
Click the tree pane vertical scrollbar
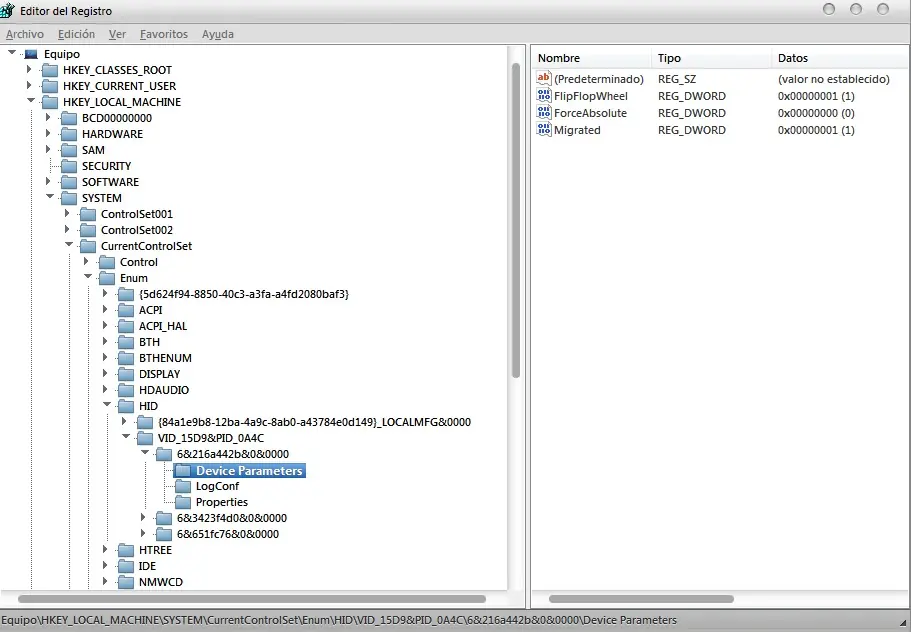tap(515, 221)
